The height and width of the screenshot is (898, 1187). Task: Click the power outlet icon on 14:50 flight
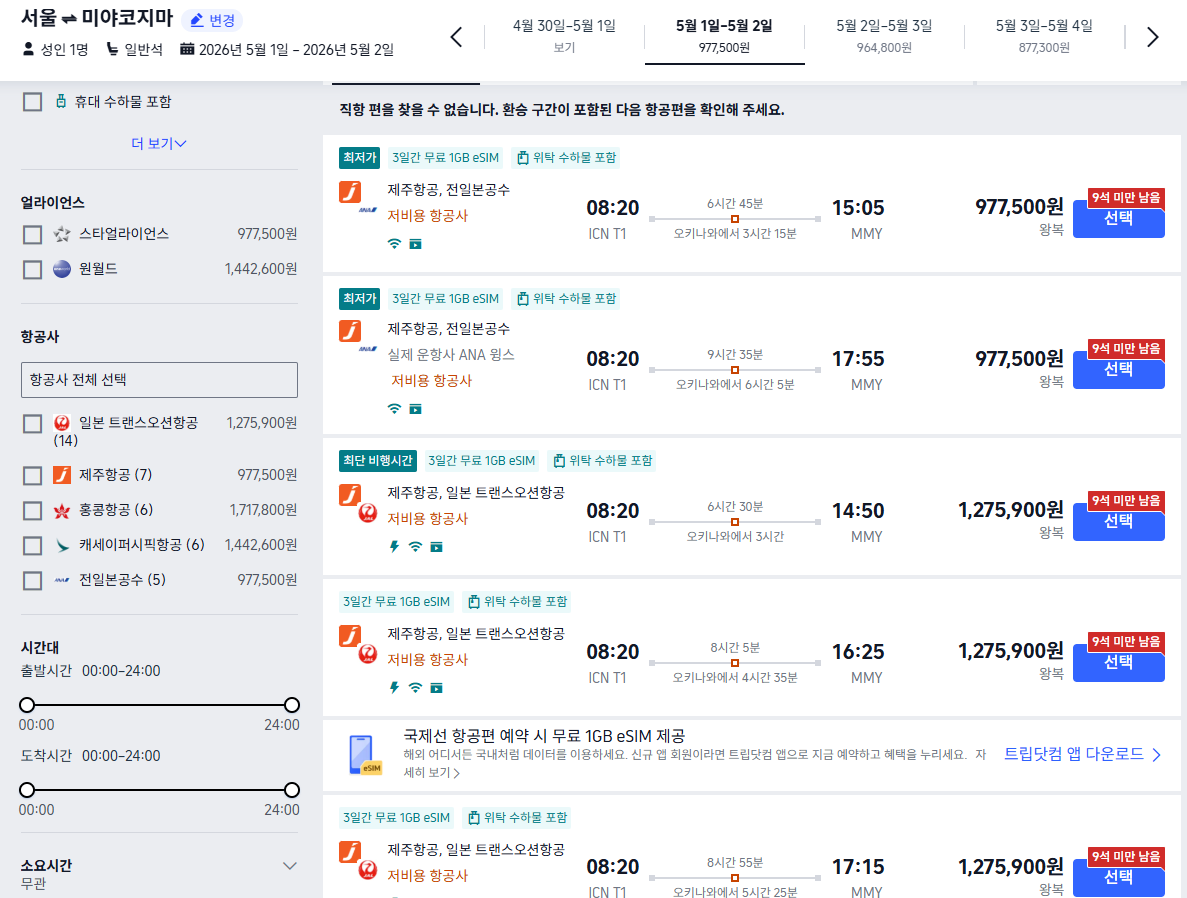click(394, 547)
